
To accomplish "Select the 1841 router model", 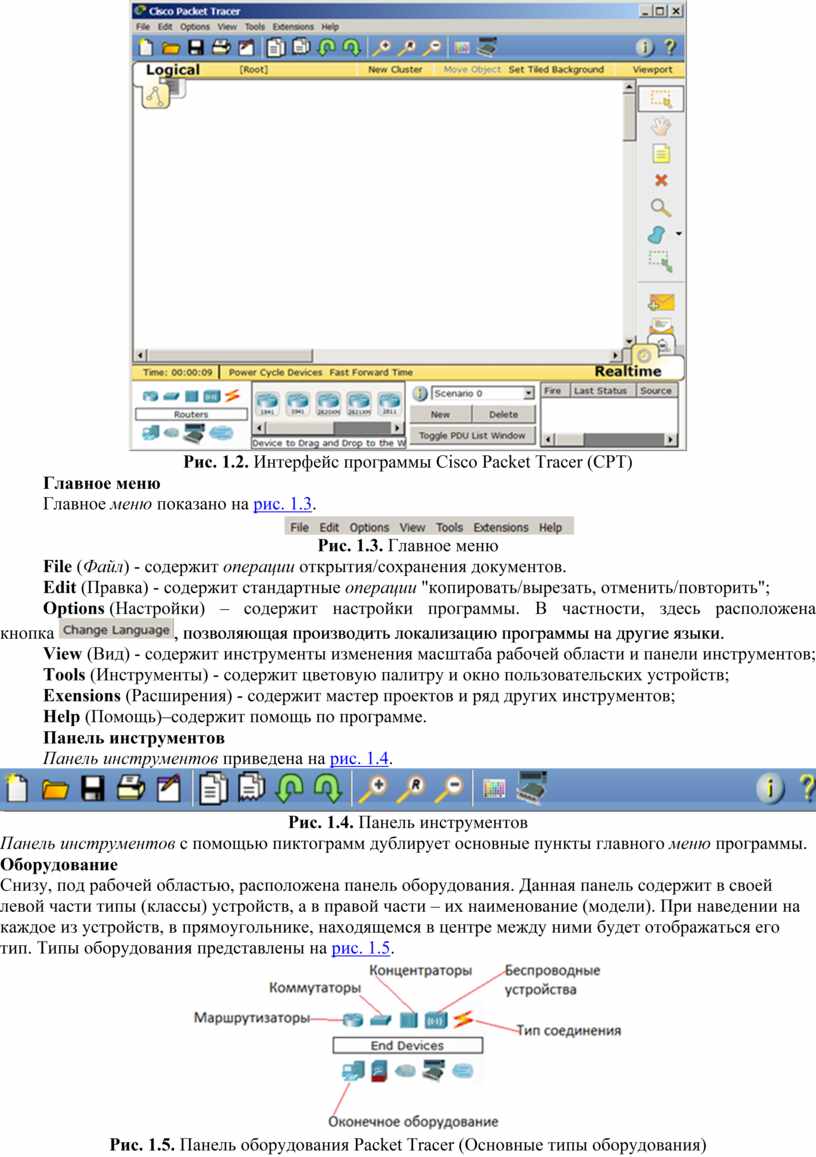I will coord(266,404).
